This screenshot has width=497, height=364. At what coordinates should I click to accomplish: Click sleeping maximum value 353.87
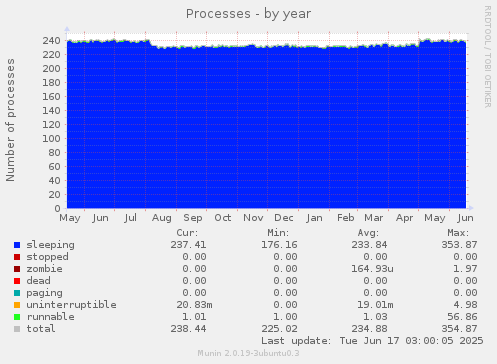pyautogui.click(x=459, y=245)
